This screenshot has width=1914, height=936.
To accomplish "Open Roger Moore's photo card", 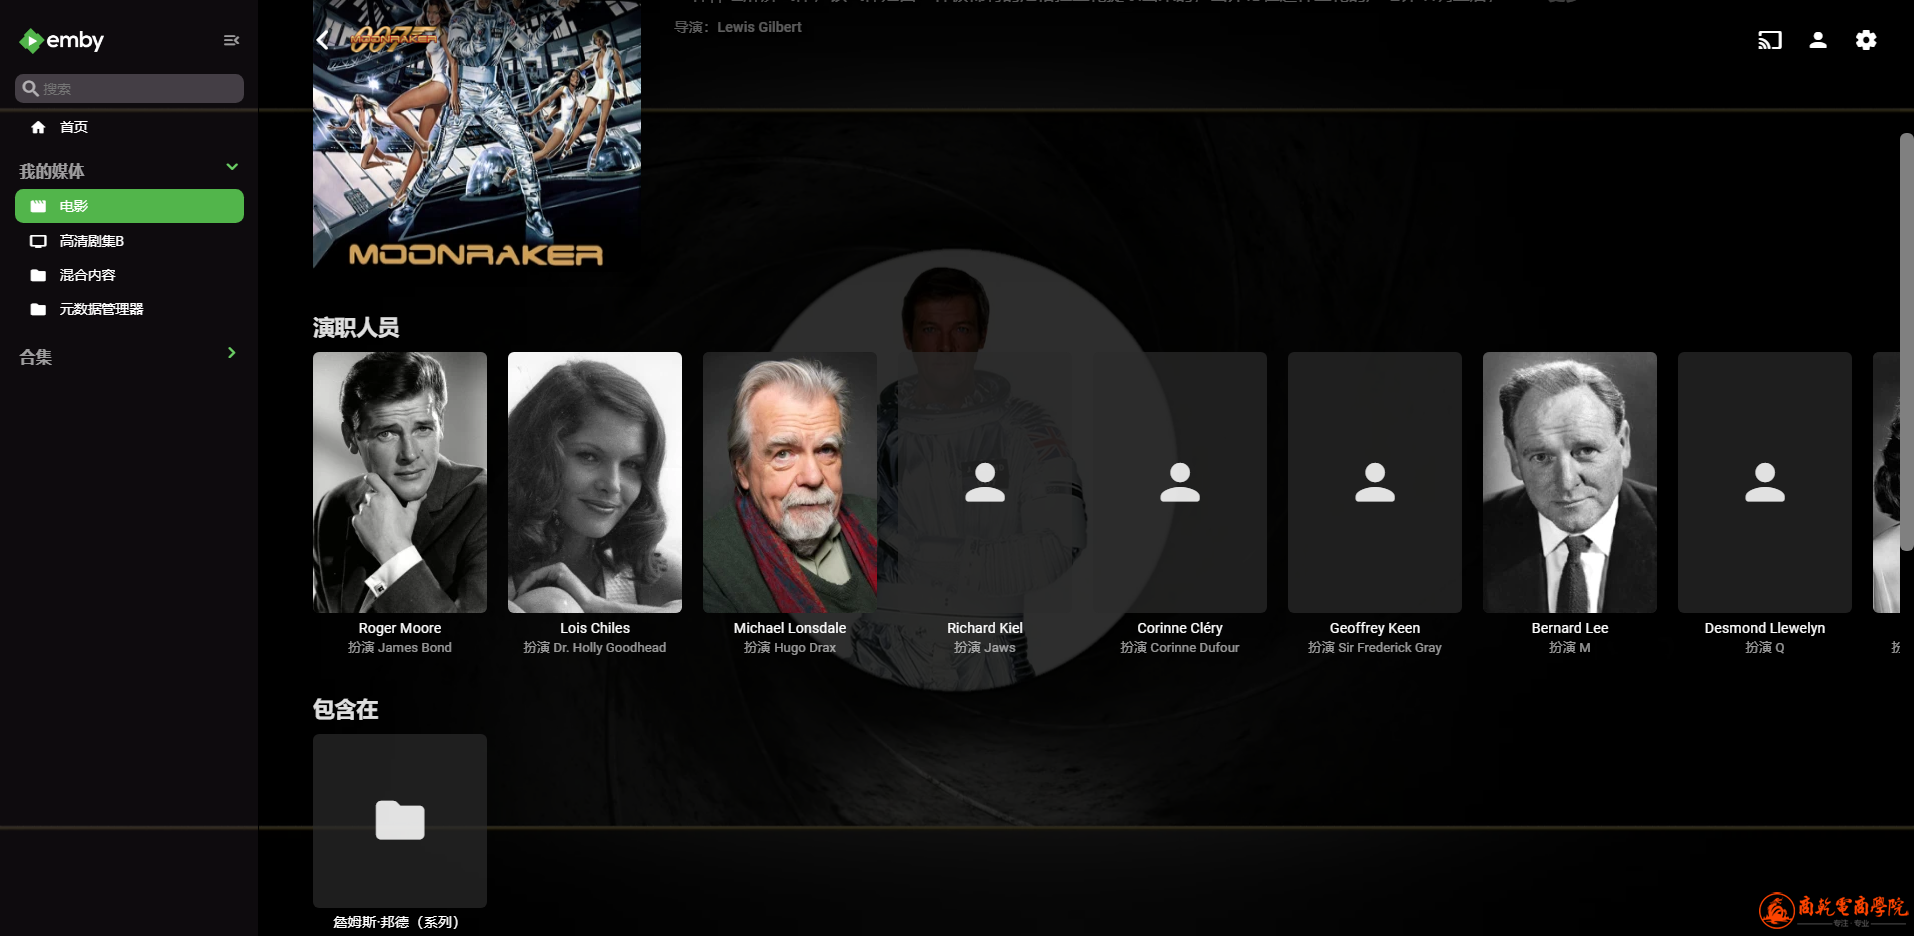I will (400, 482).
